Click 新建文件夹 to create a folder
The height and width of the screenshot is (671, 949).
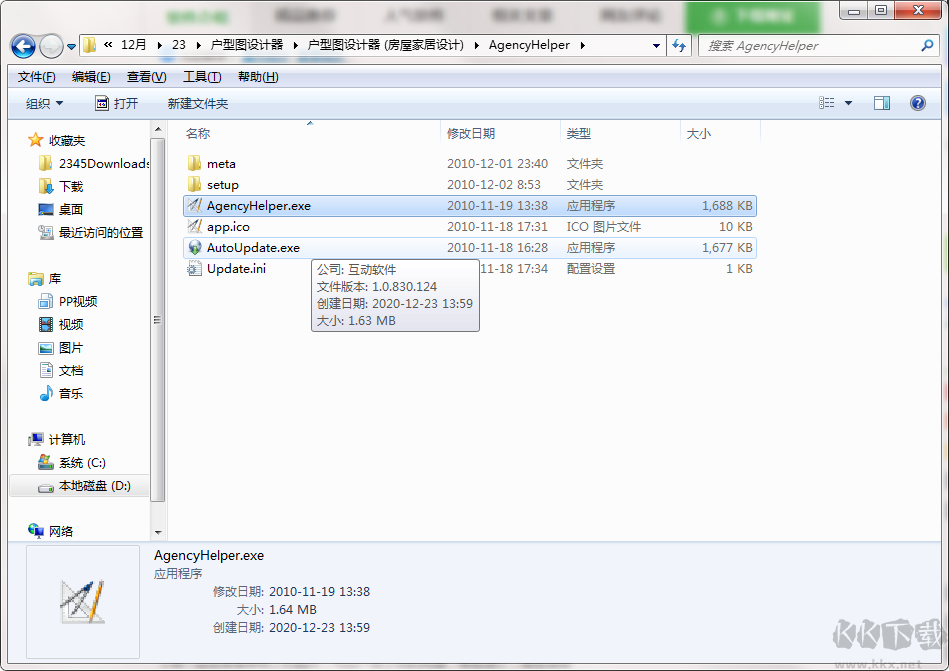(x=197, y=103)
